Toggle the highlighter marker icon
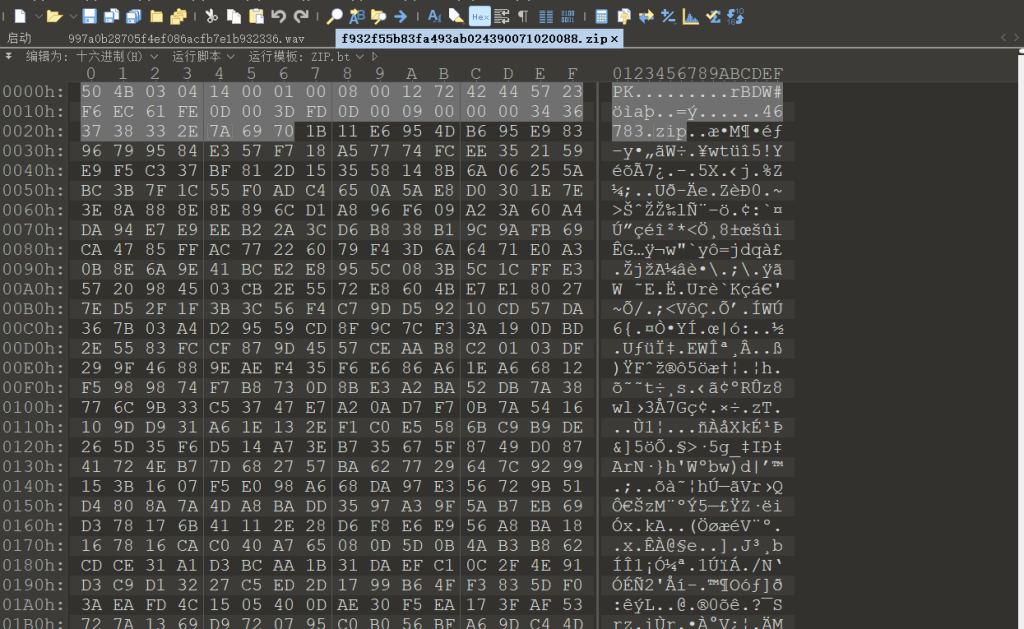 pos(456,16)
